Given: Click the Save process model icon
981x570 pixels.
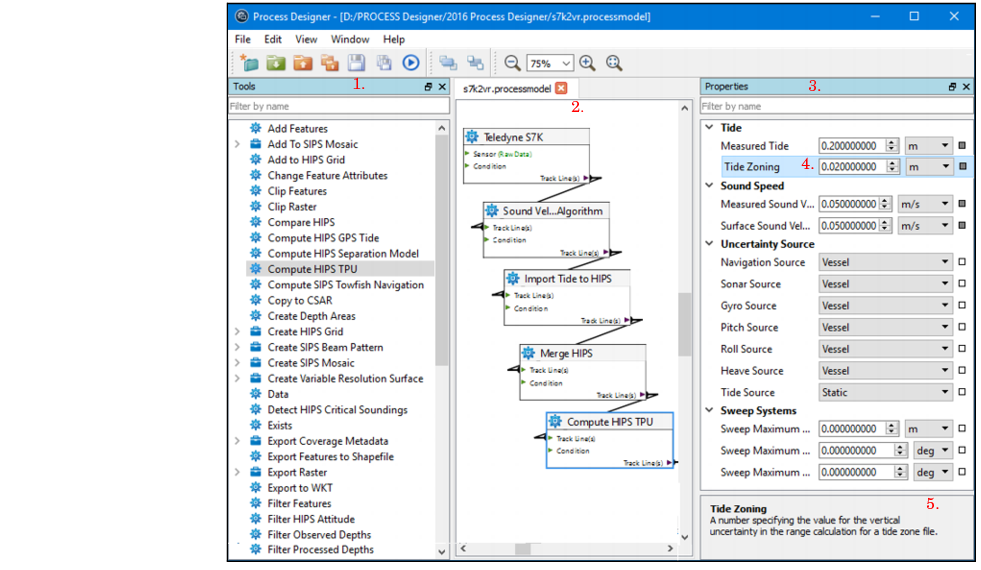Looking at the screenshot, I should (357, 63).
